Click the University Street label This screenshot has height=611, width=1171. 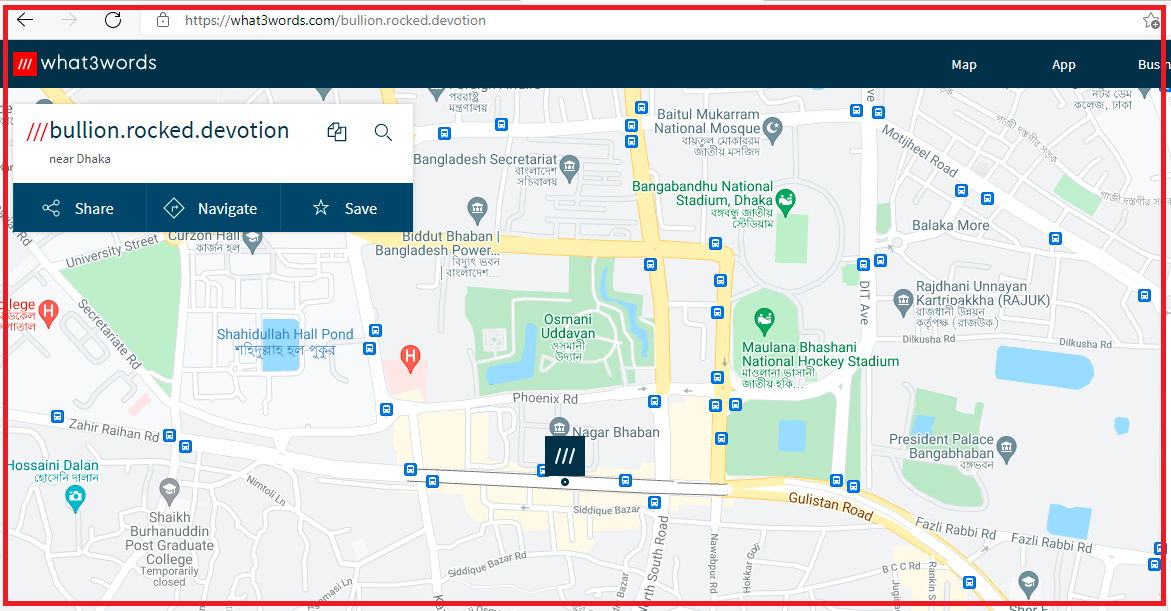tap(112, 250)
